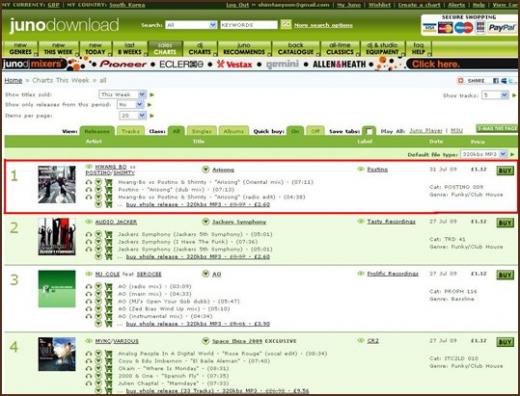Open the MJ Cole AO green cover thumbnail
The width and height of the screenshot is (520, 396).
point(57,289)
